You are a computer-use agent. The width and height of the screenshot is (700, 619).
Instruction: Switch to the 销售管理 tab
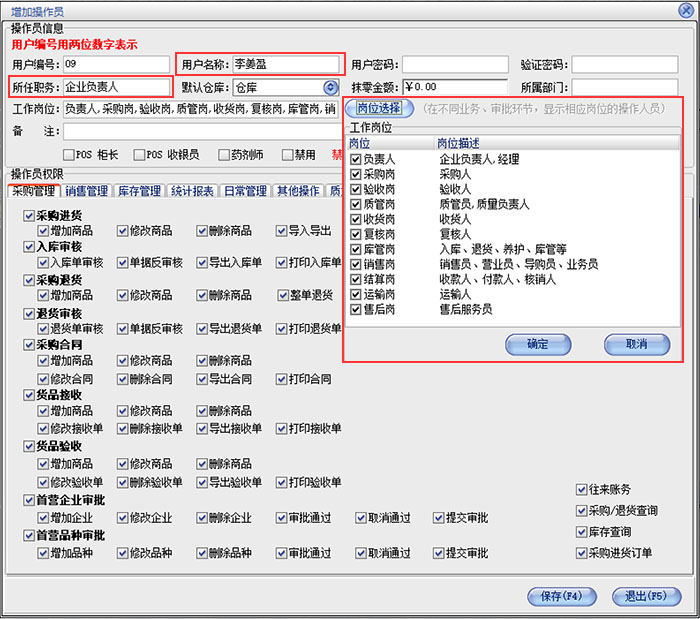[x=86, y=191]
